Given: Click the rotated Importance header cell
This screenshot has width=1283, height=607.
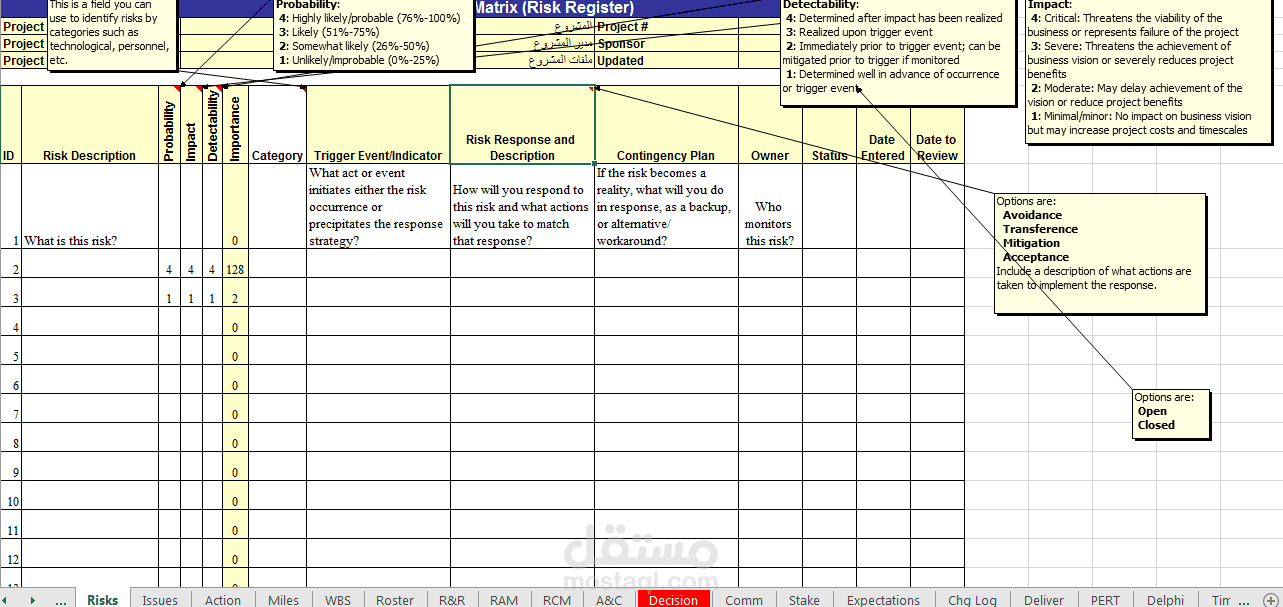Looking at the screenshot, I should pos(236,125).
